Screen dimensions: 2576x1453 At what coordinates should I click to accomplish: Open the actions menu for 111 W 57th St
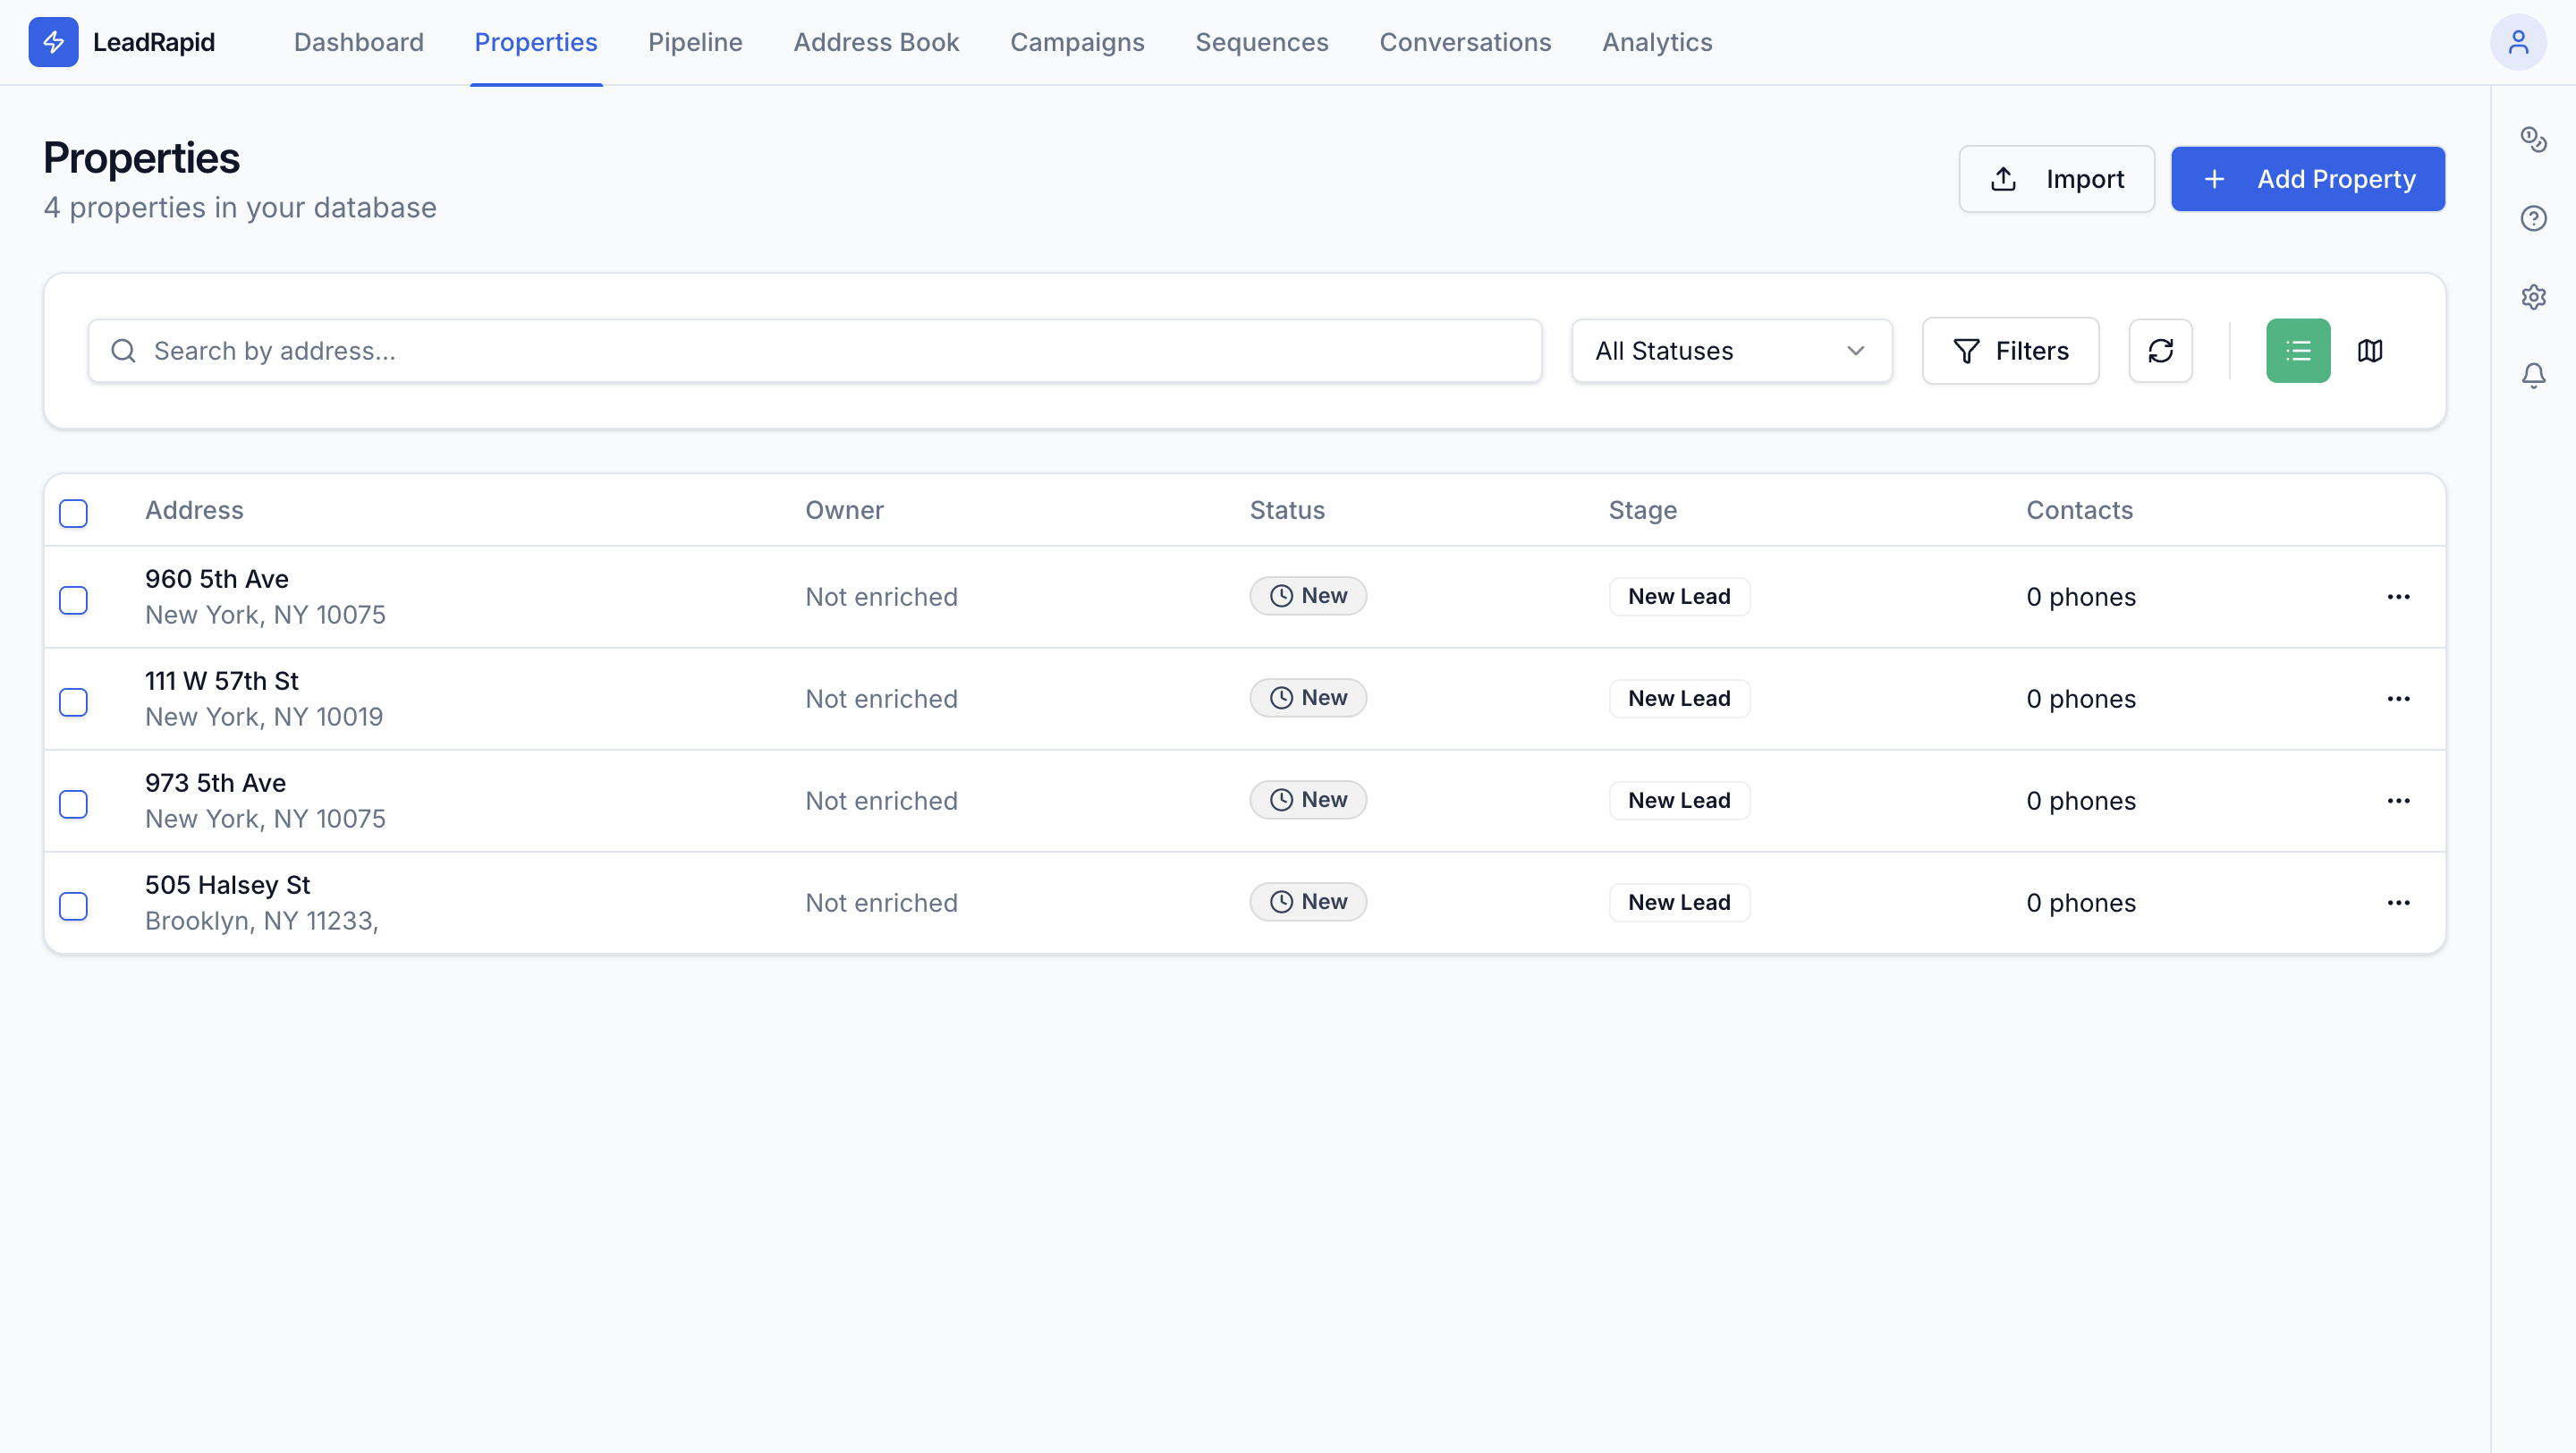(x=2399, y=698)
